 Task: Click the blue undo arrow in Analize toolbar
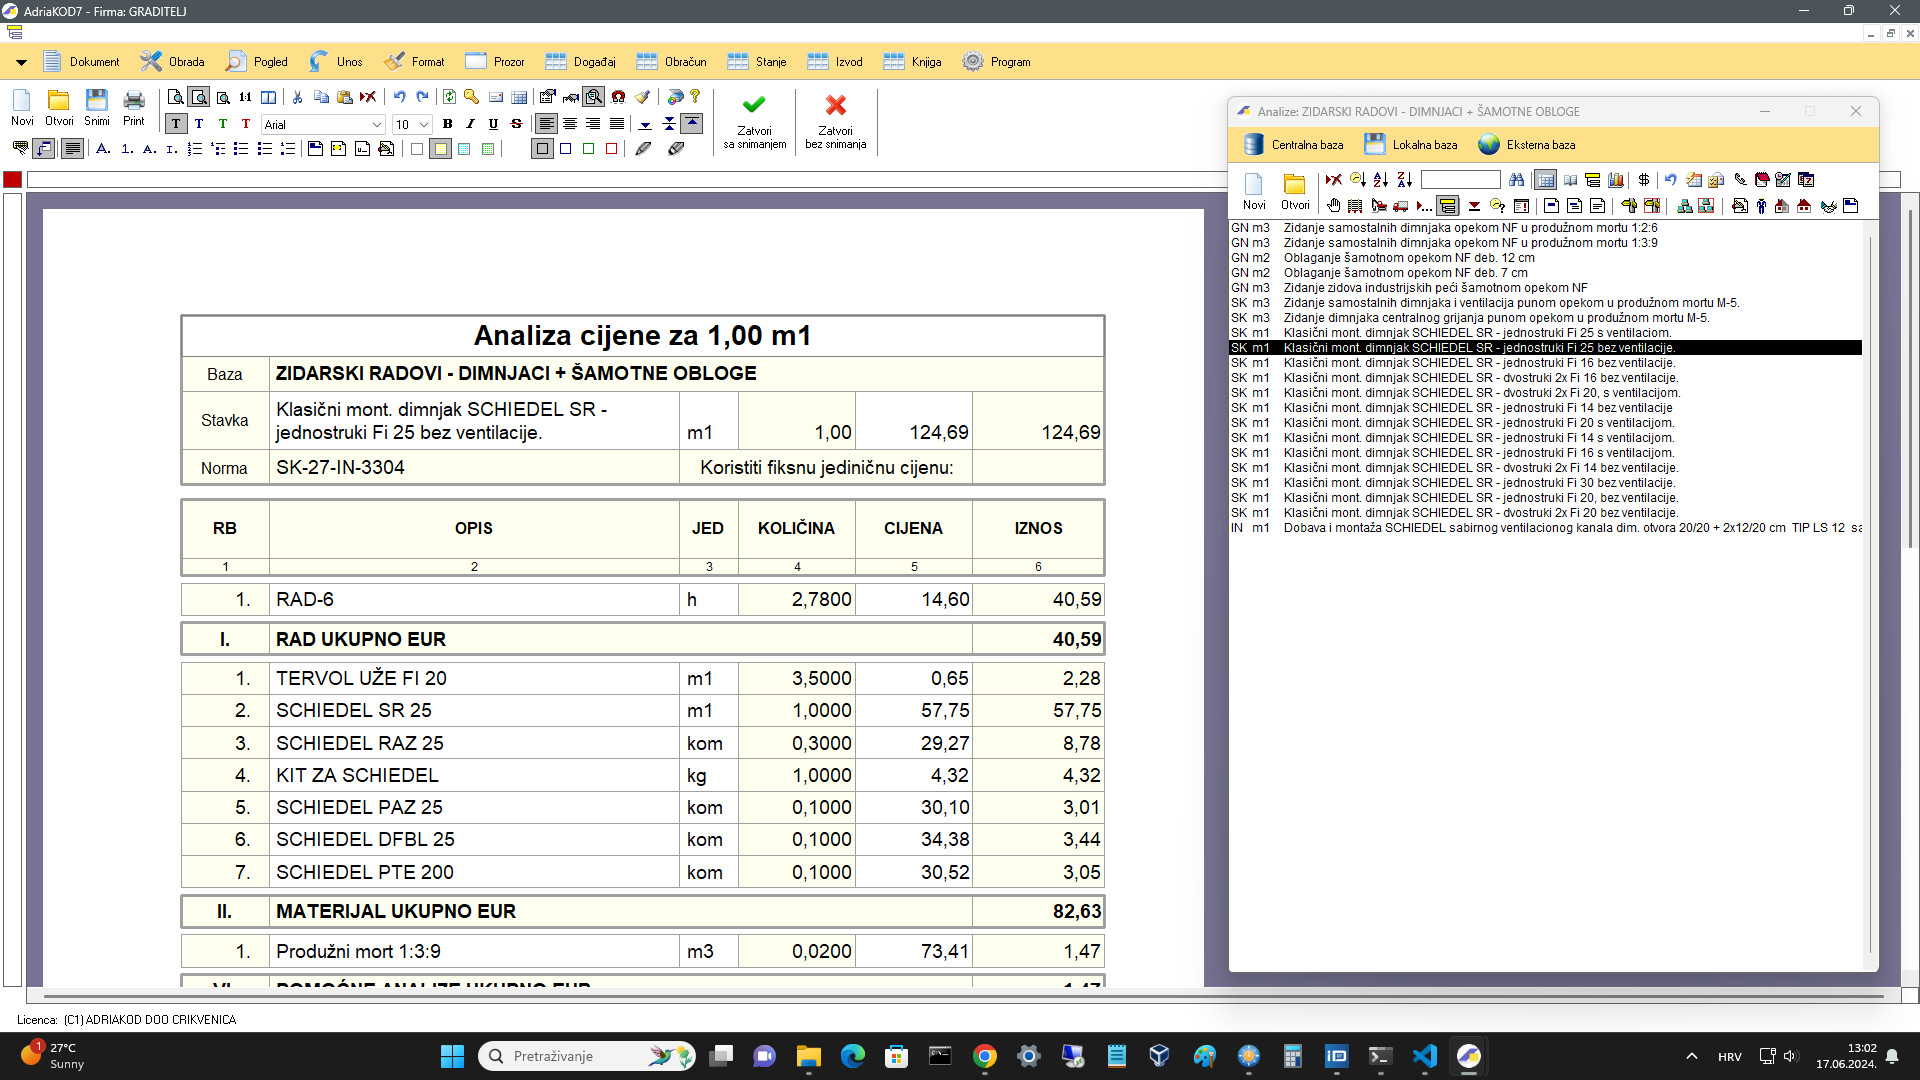pos(1670,180)
